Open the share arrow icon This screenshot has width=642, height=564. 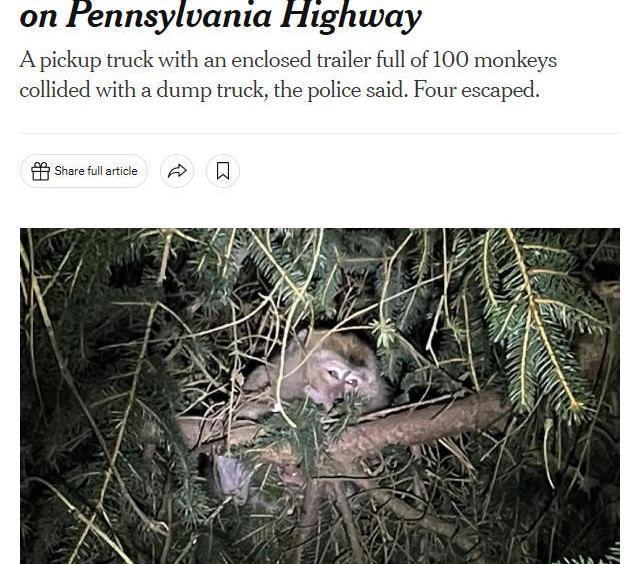point(177,171)
